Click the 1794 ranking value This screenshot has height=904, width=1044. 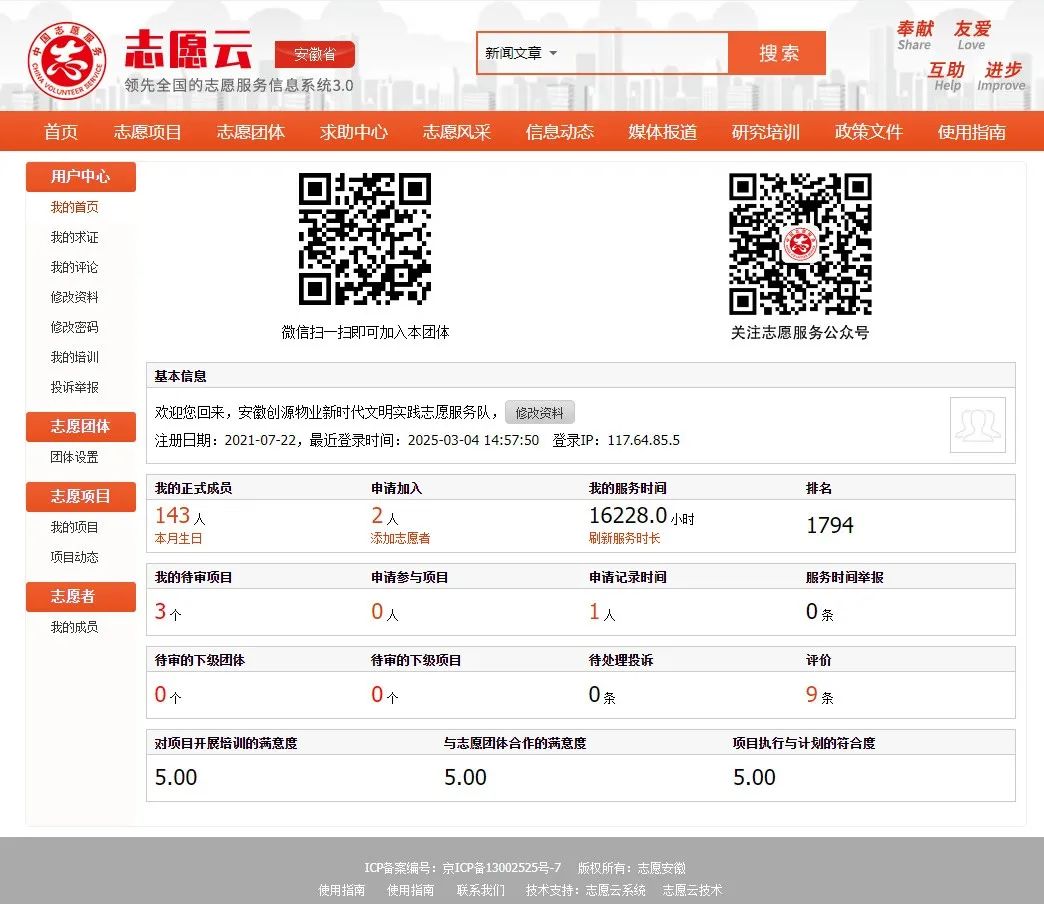coord(830,525)
